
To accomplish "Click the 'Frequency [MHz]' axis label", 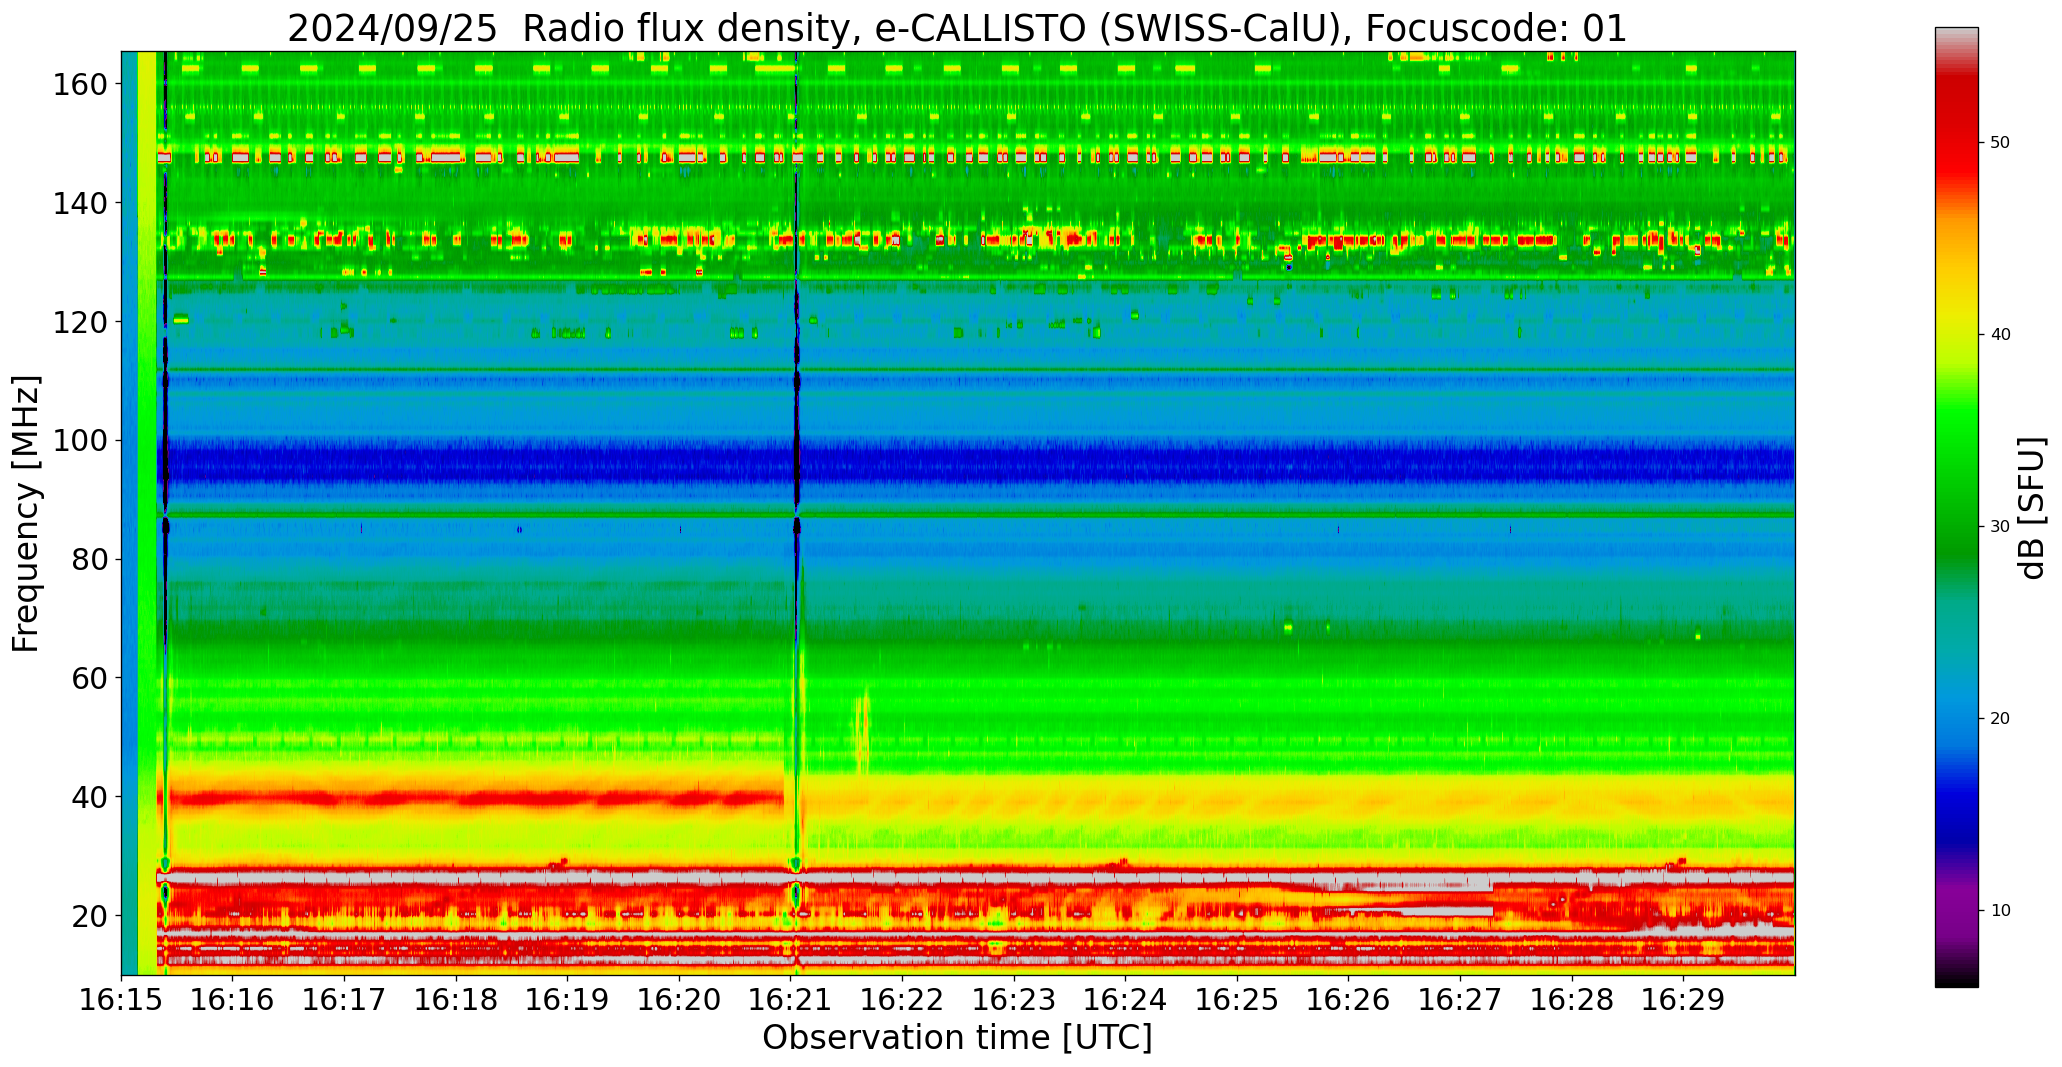I will tap(26, 514).
